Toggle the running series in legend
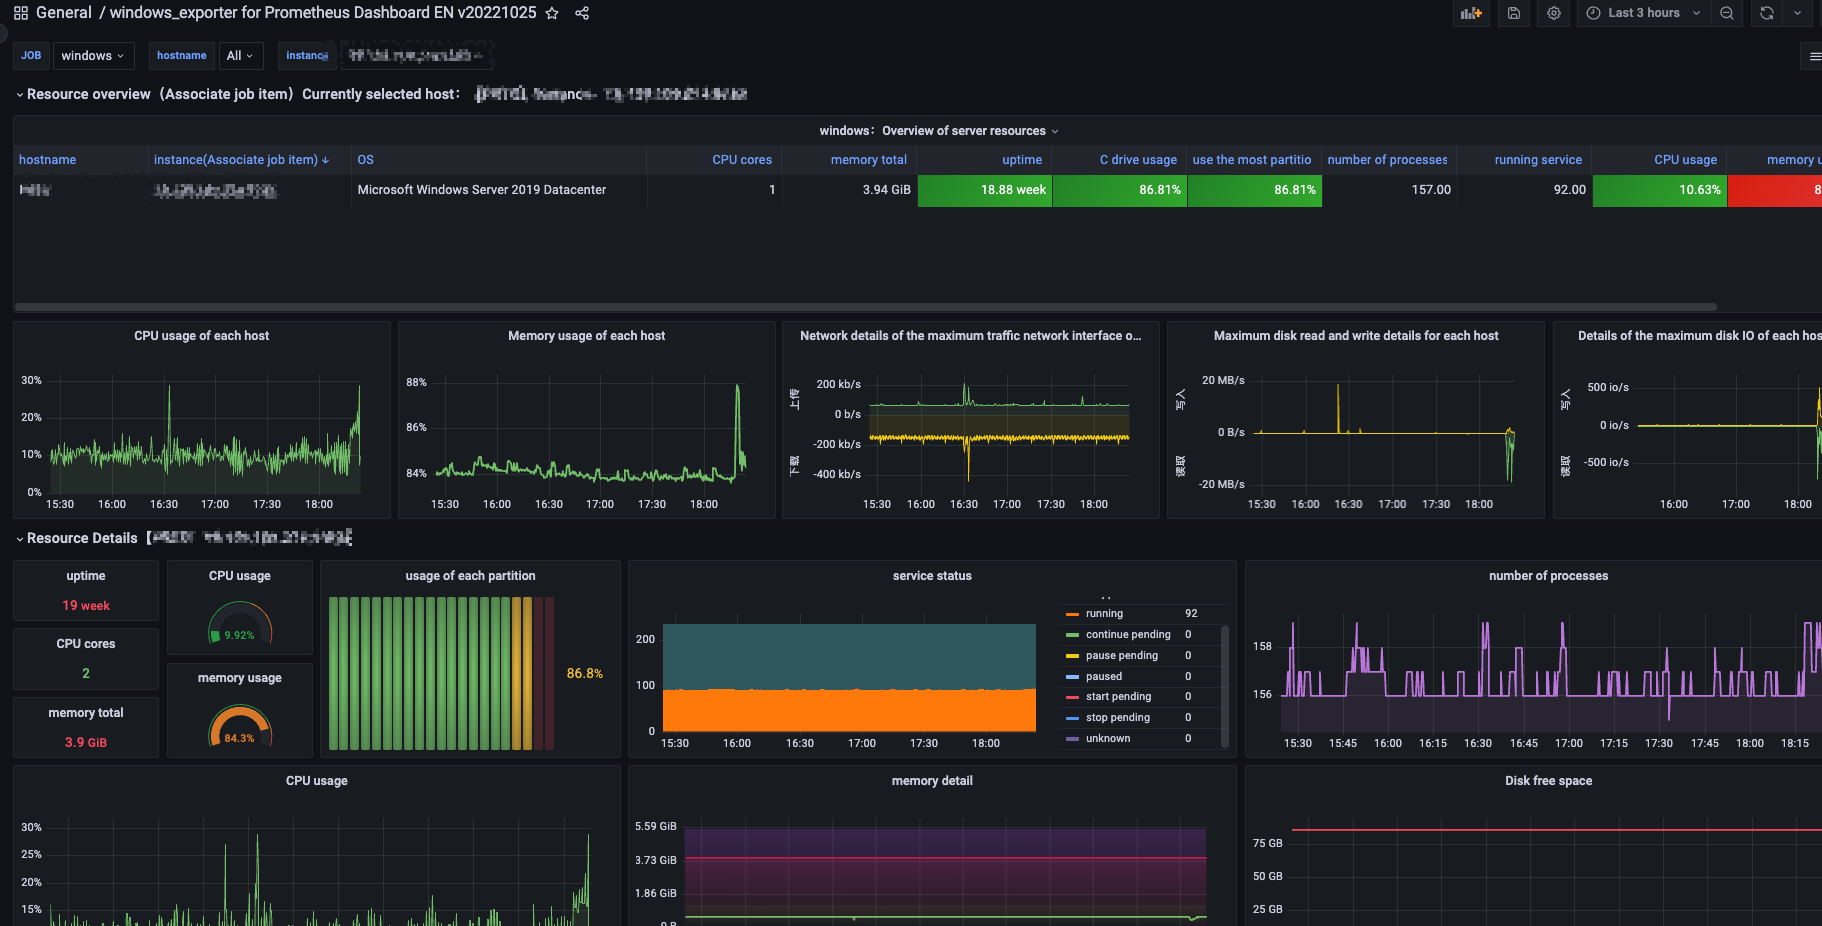This screenshot has height=926, width=1822. [x=1104, y=614]
